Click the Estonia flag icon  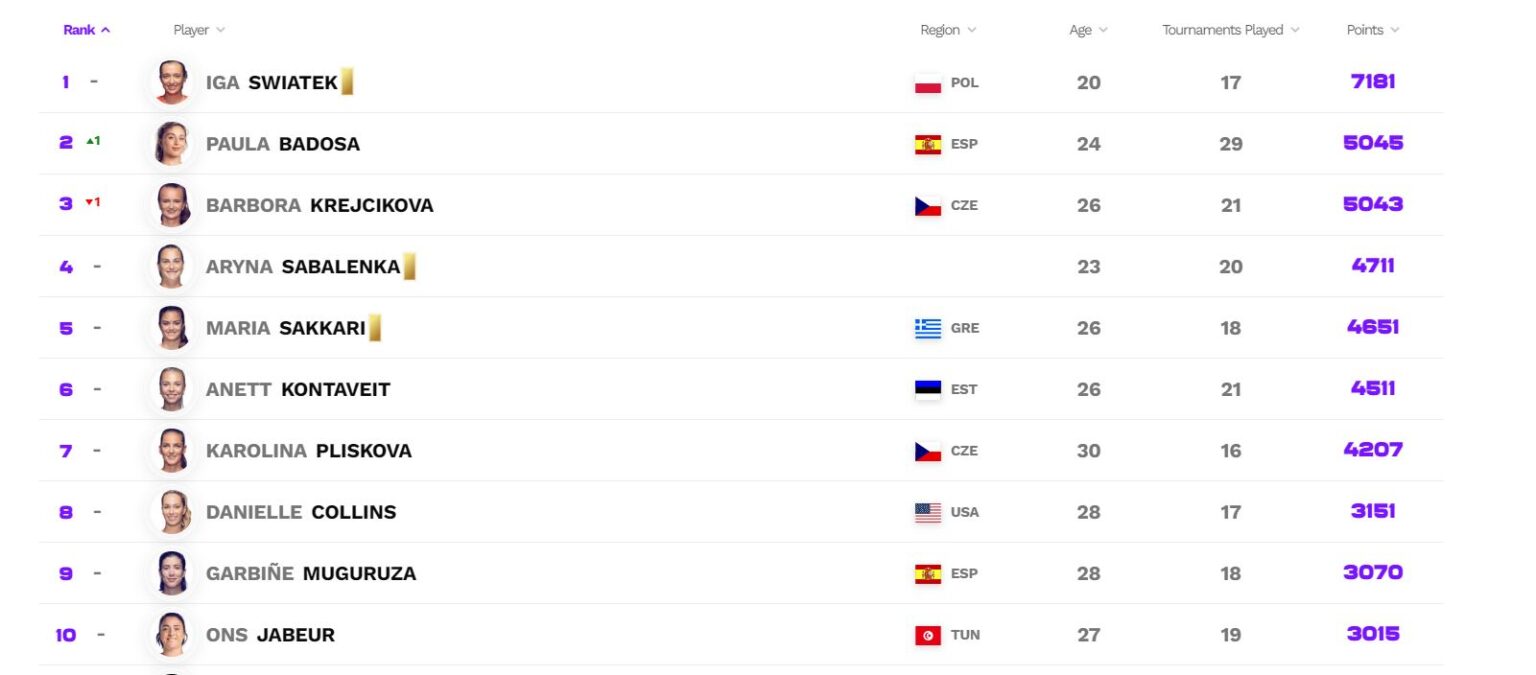click(928, 390)
